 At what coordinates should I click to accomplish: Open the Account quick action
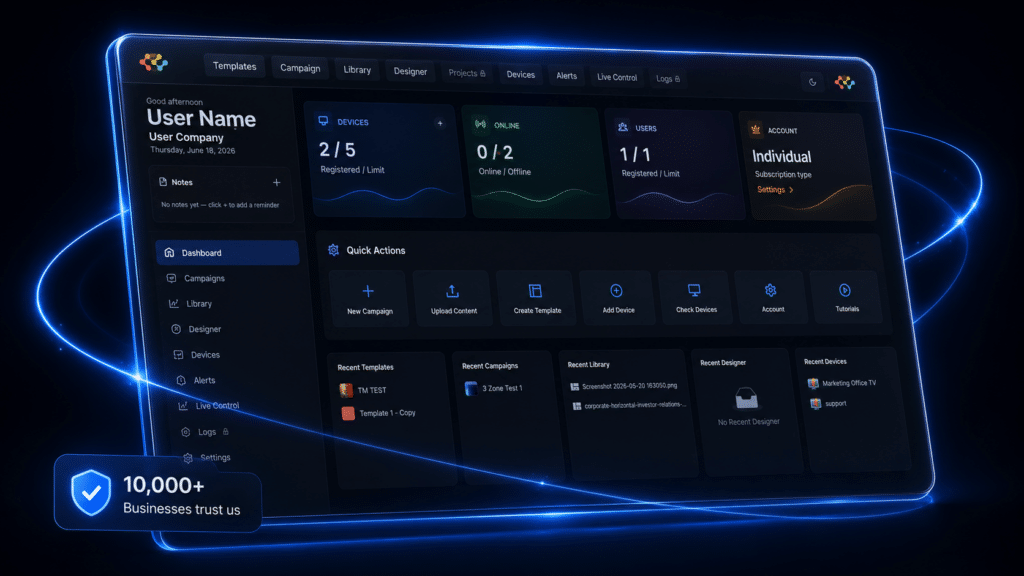773,297
